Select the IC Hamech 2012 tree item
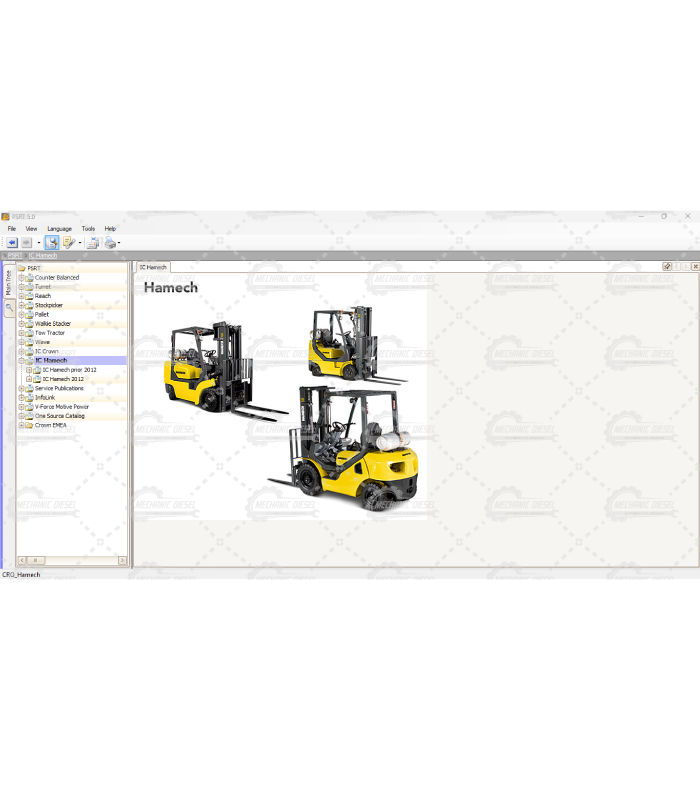 pos(63,379)
